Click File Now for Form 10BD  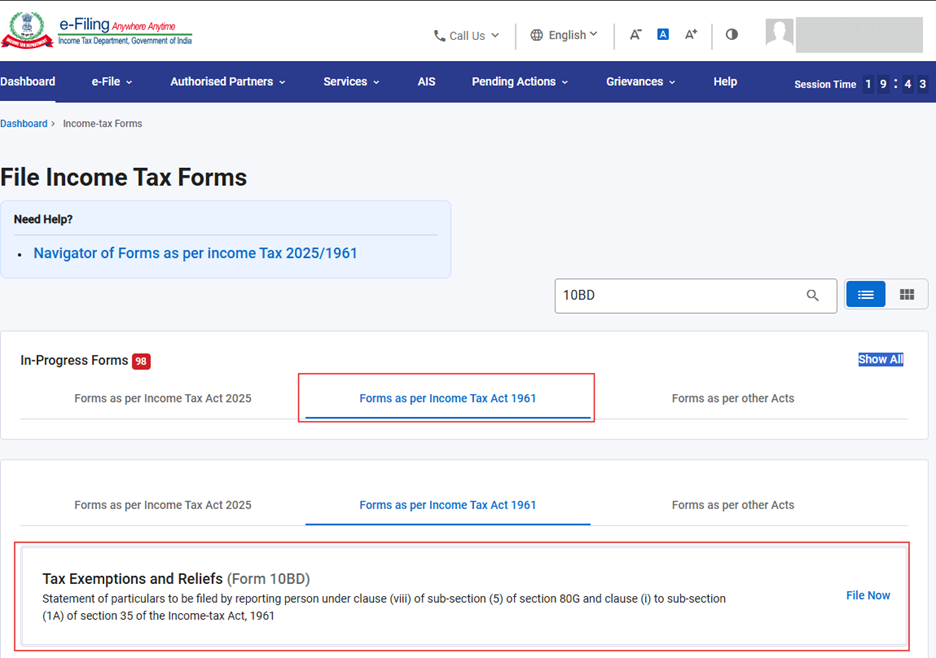[x=868, y=595]
